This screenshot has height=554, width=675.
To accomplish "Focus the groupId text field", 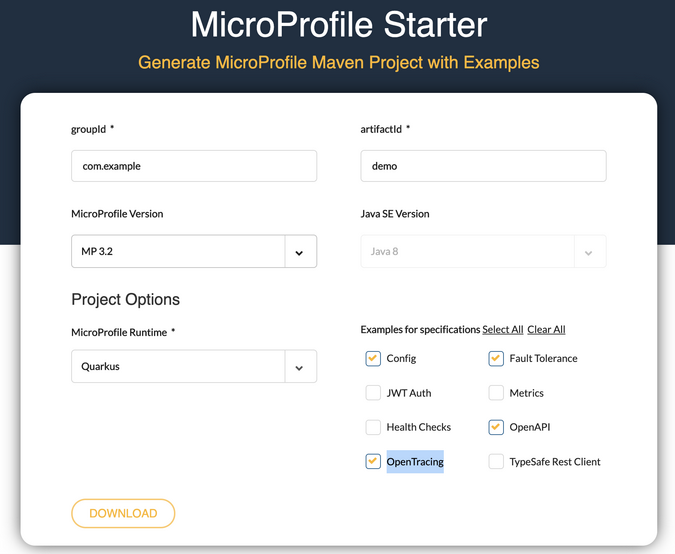I will 194,166.
